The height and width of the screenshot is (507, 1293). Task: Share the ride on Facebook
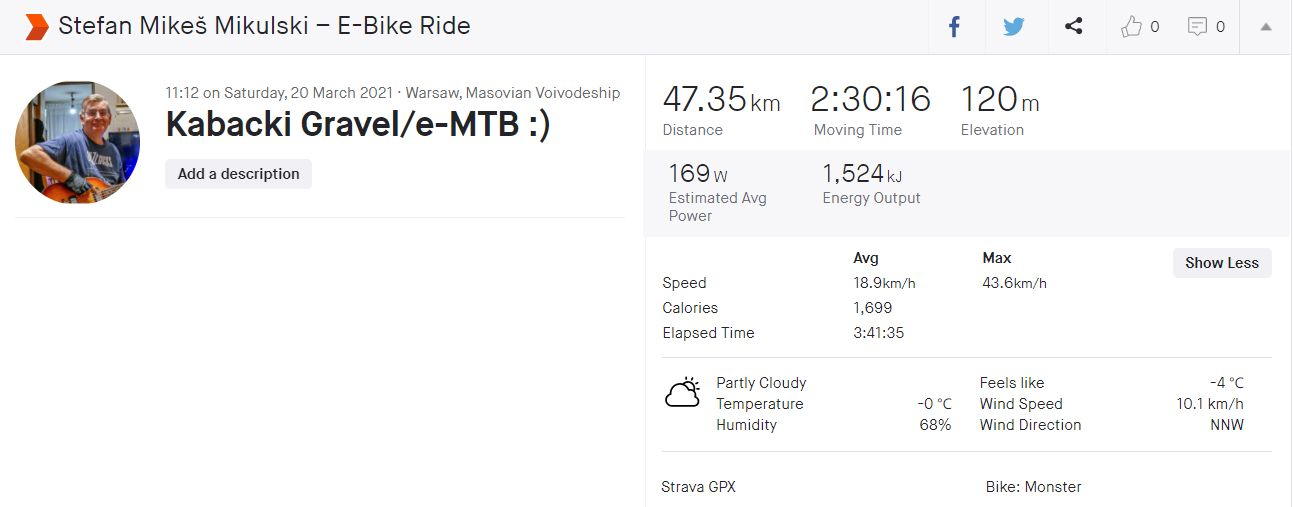point(954,27)
